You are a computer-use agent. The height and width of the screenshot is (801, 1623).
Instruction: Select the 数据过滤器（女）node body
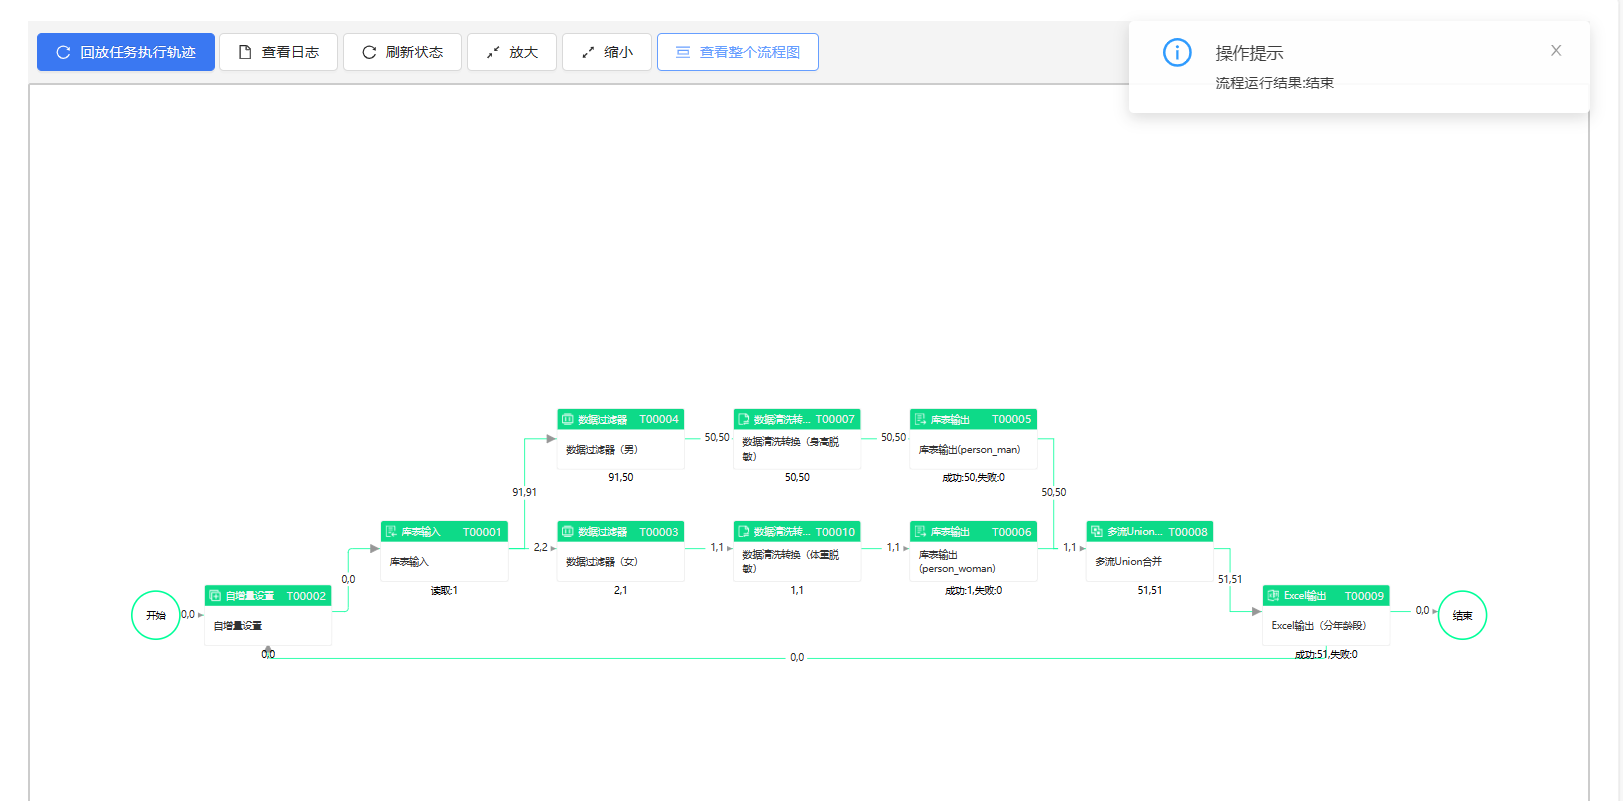pyautogui.click(x=621, y=562)
